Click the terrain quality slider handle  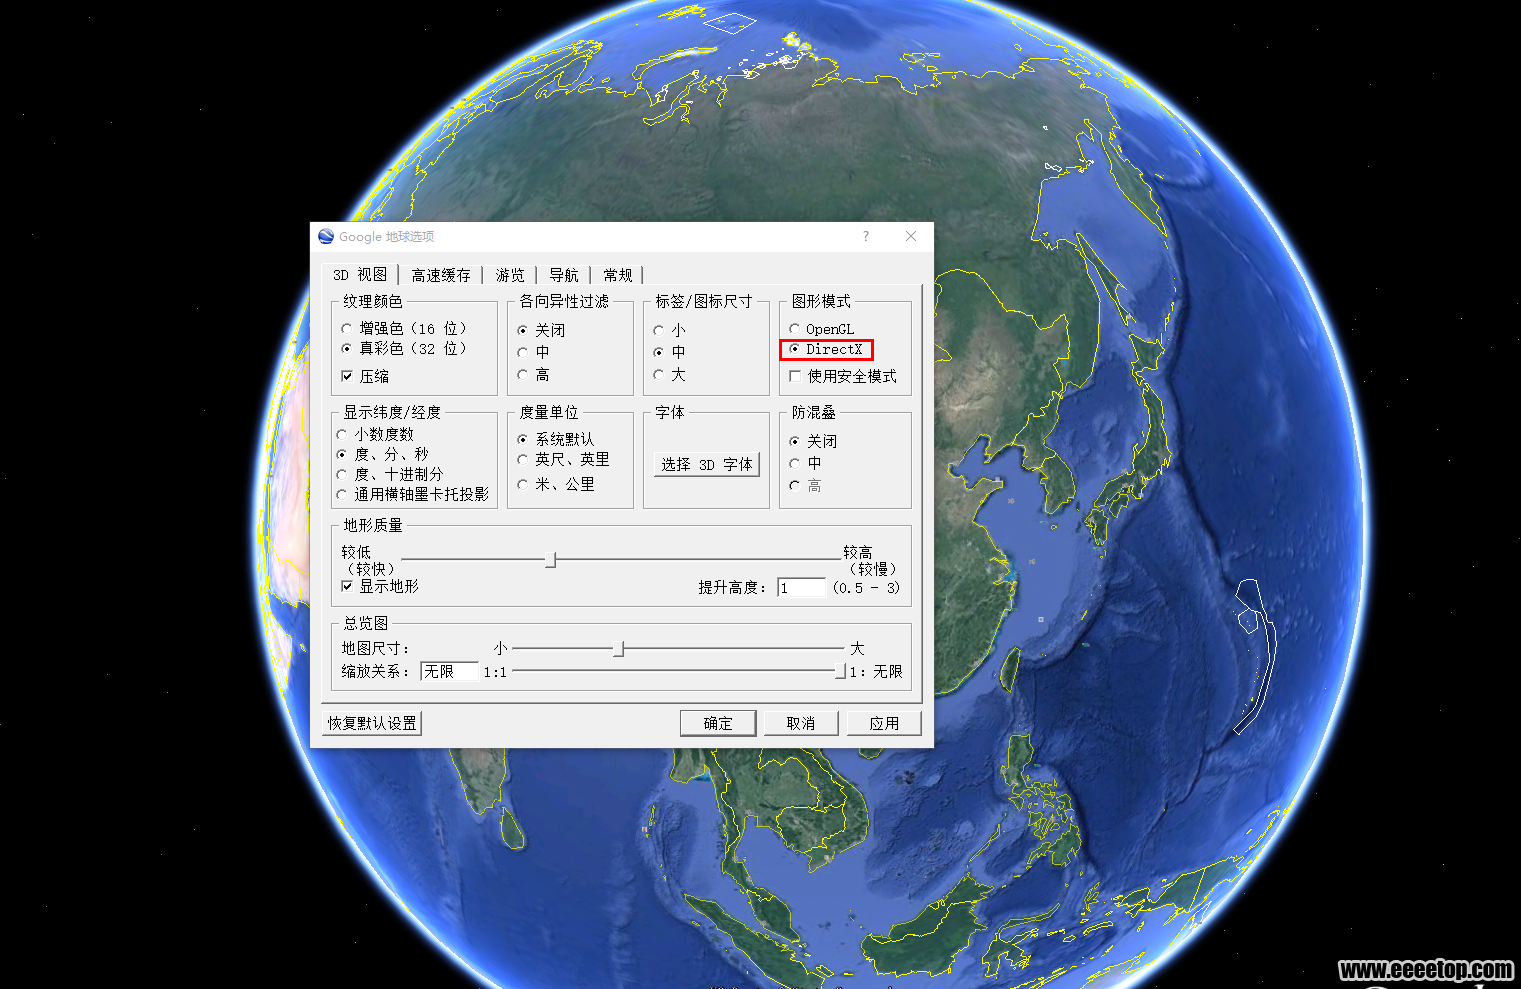click(550, 560)
